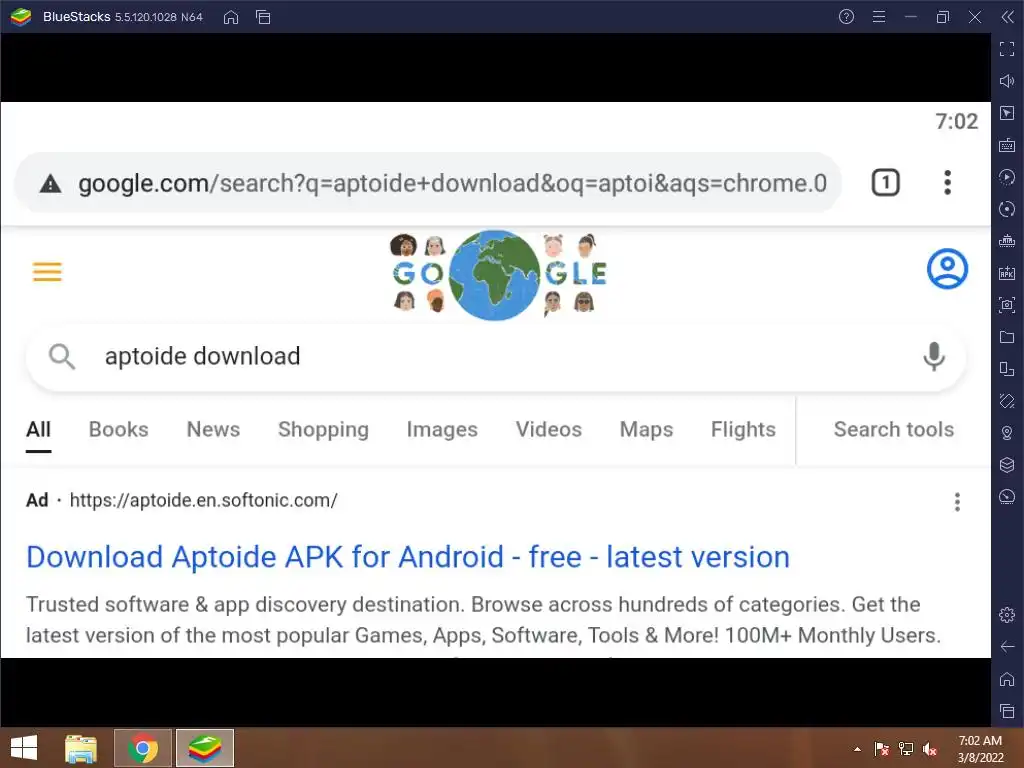Switch to Images results tab
1024x768 pixels.
click(x=442, y=430)
